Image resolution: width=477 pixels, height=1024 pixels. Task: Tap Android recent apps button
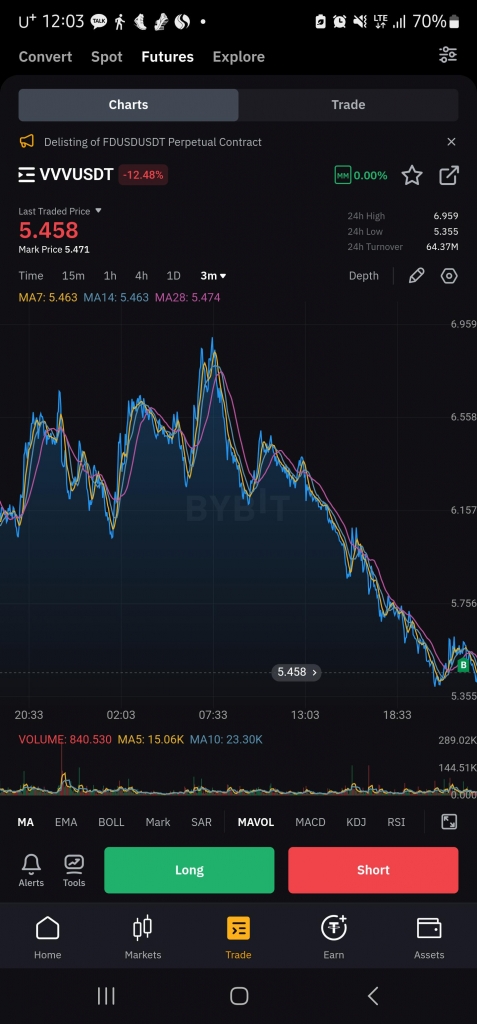(x=106, y=996)
